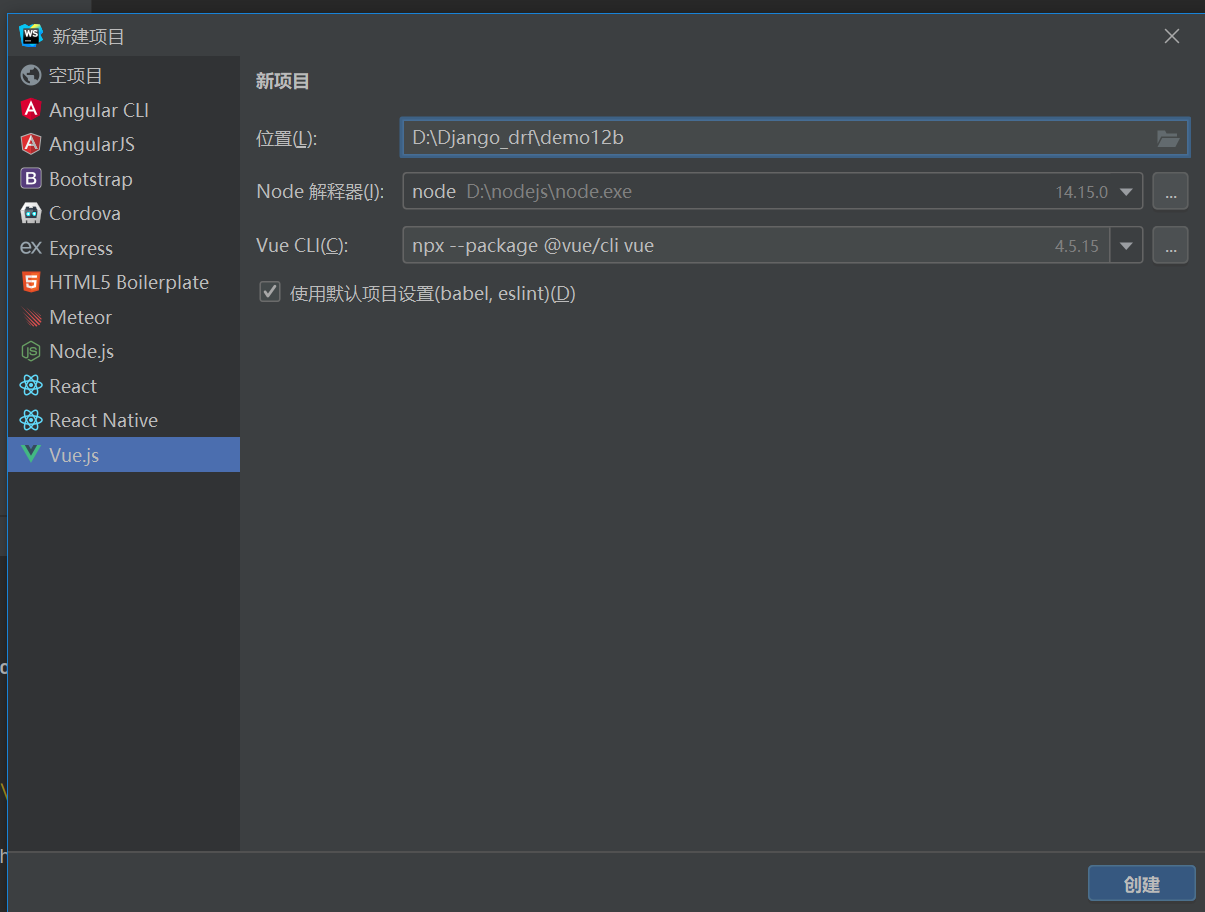
Task: Click the 新项目 heading
Action: pyautogui.click(x=283, y=82)
